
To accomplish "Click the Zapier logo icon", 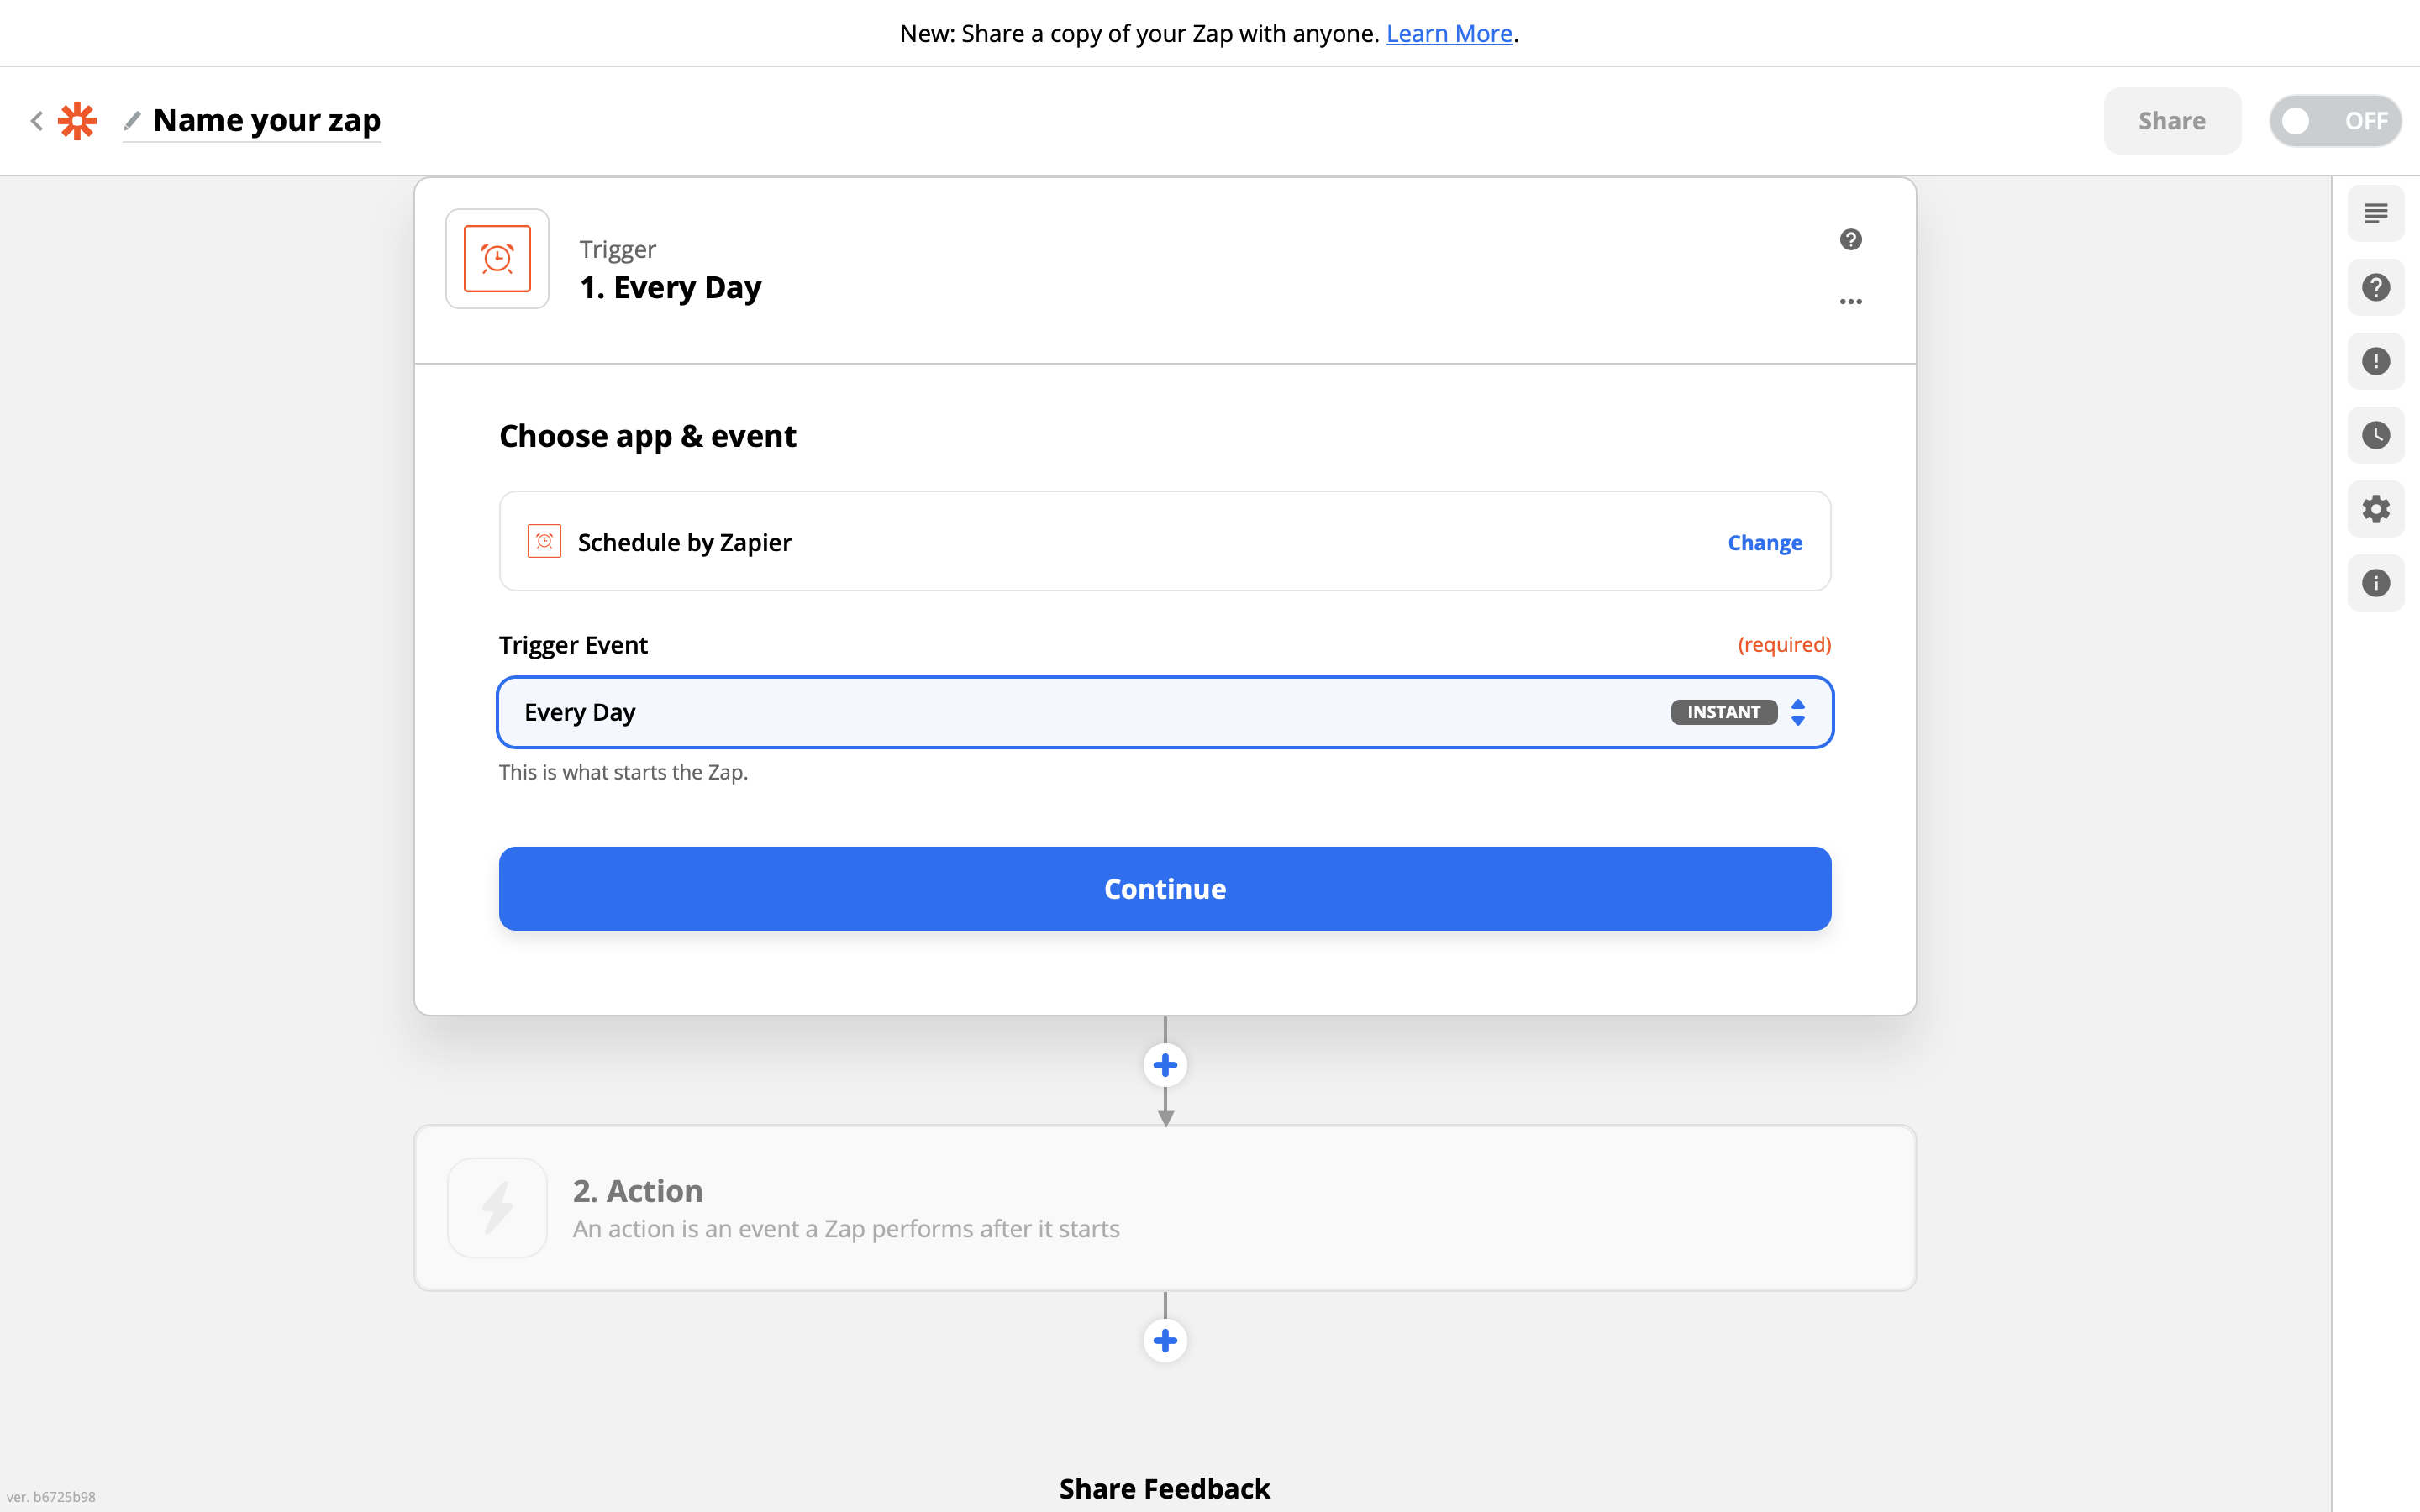I will point(77,121).
